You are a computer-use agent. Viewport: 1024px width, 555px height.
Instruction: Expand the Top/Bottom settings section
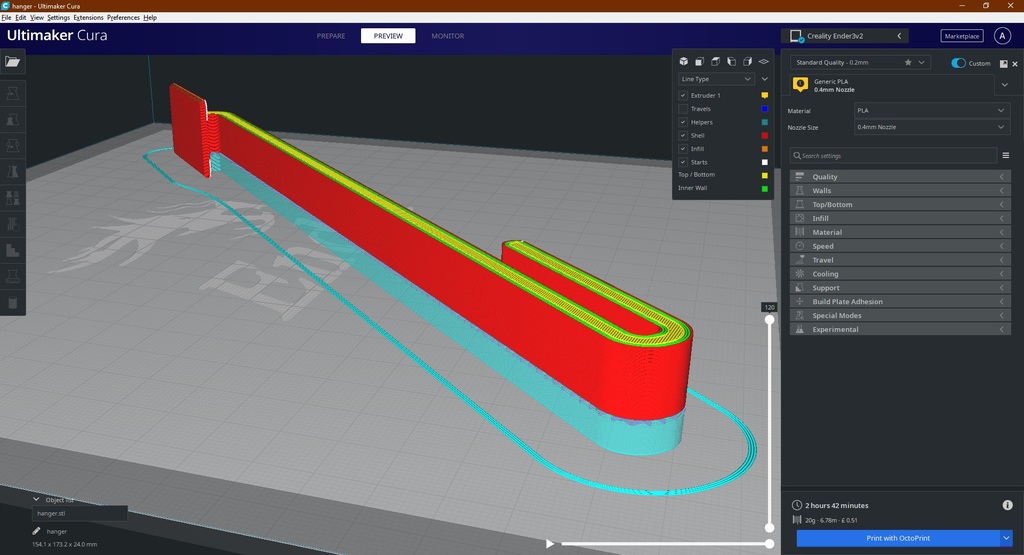pos(900,204)
